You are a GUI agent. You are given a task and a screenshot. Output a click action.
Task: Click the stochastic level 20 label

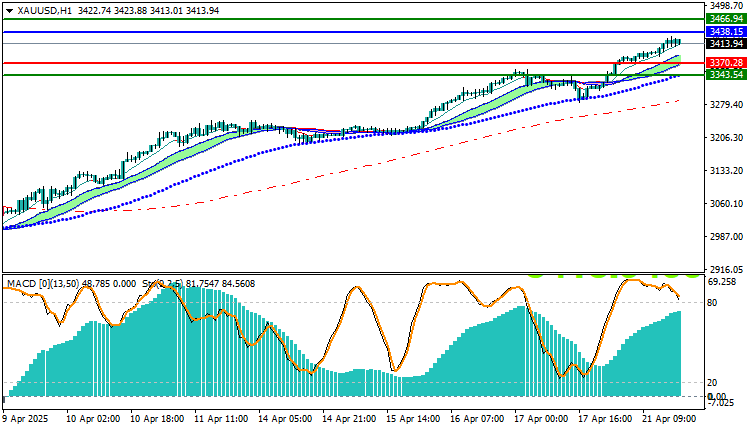click(712, 382)
